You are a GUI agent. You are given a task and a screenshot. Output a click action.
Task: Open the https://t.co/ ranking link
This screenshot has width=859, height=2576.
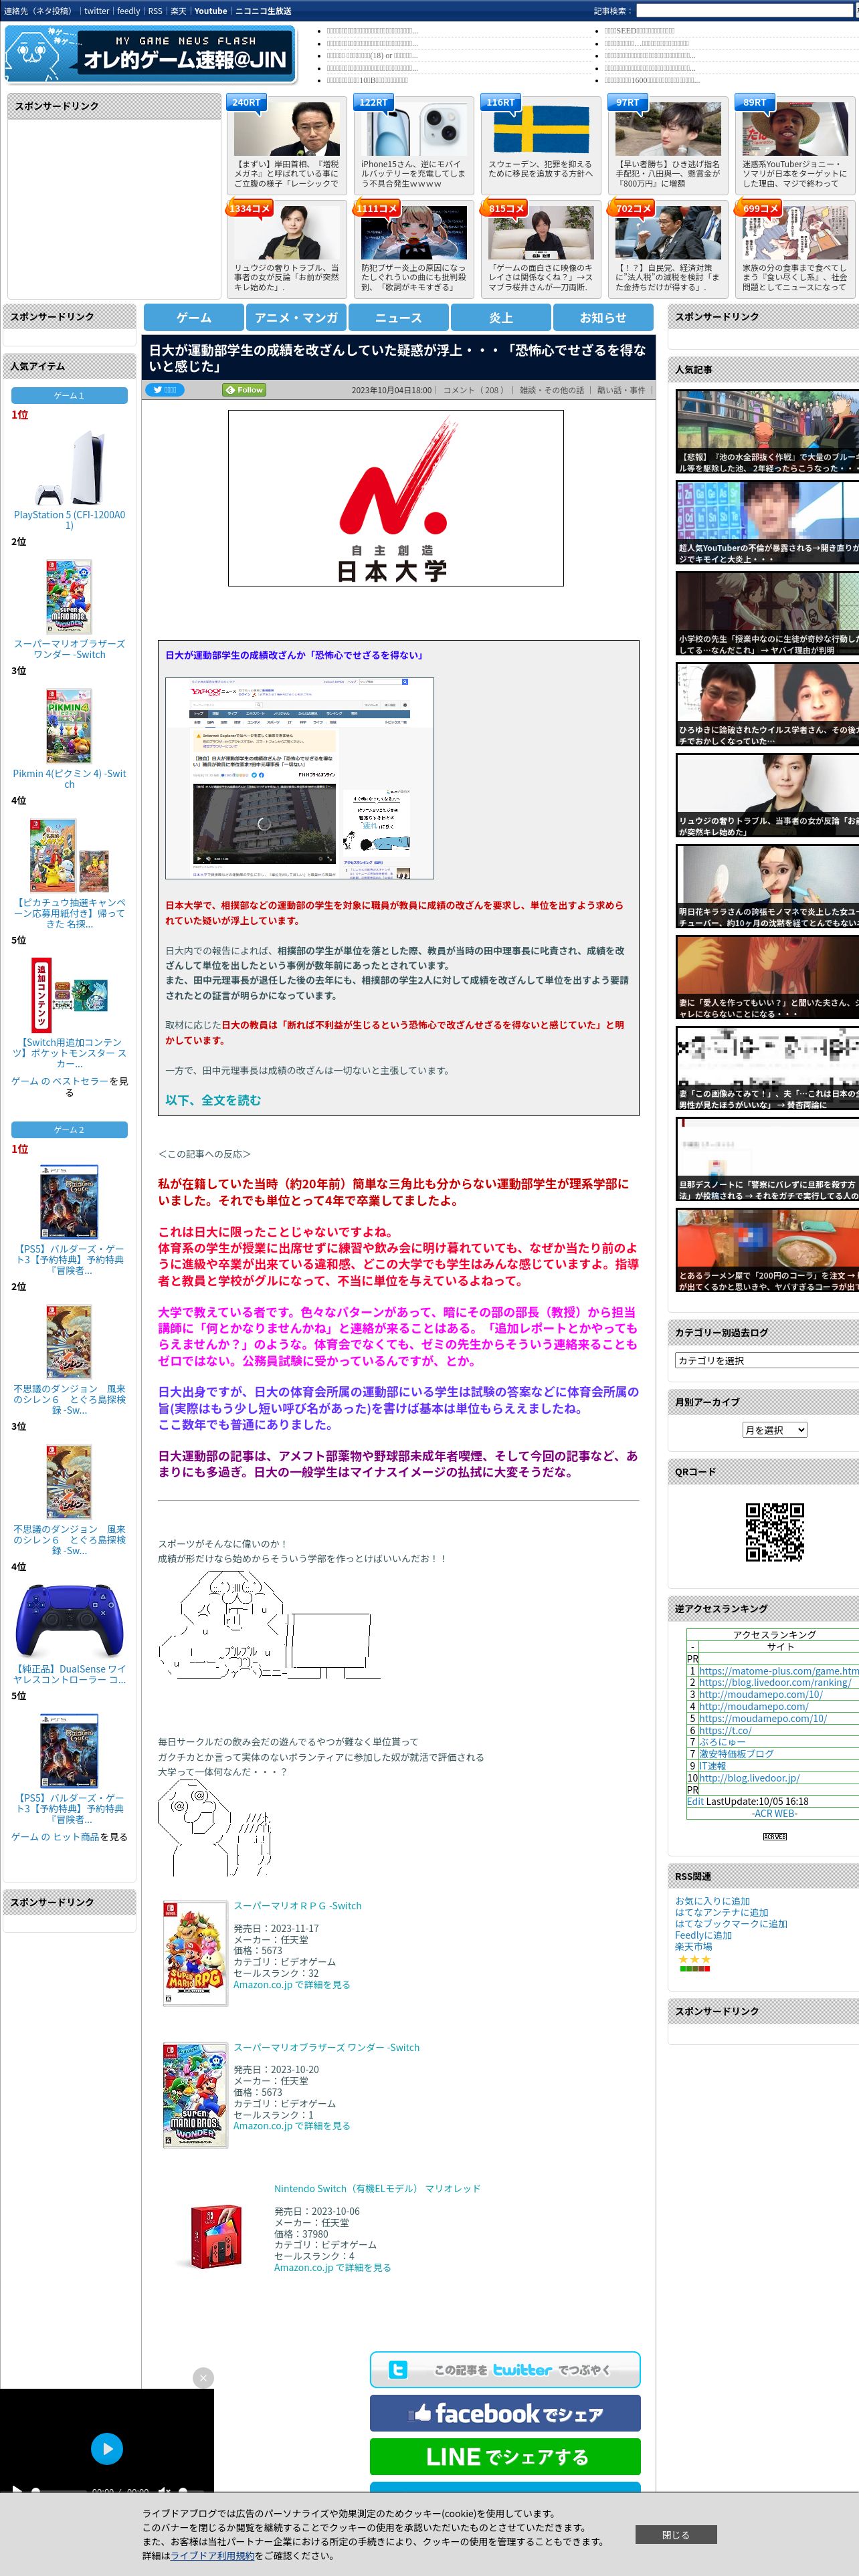(724, 1730)
